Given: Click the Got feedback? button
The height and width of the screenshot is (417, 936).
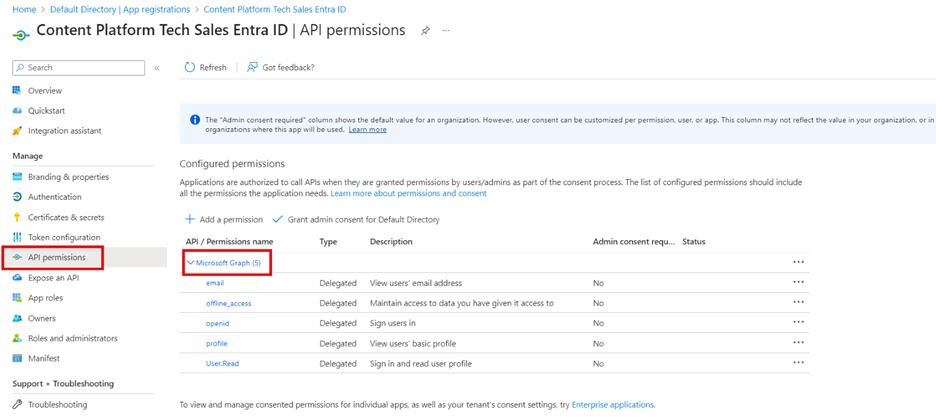Looking at the screenshot, I should (x=281, y=67).
